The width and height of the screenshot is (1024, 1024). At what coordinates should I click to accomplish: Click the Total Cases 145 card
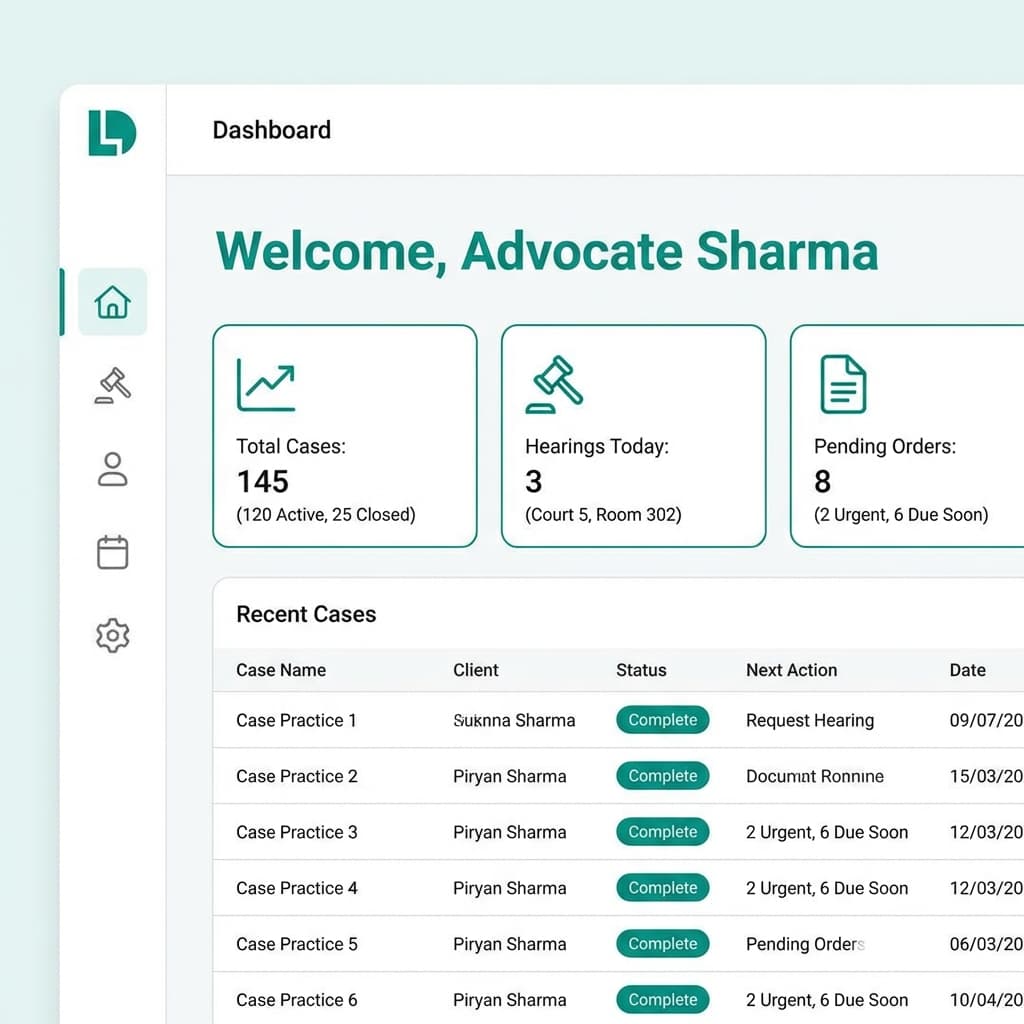pos(344,435)
